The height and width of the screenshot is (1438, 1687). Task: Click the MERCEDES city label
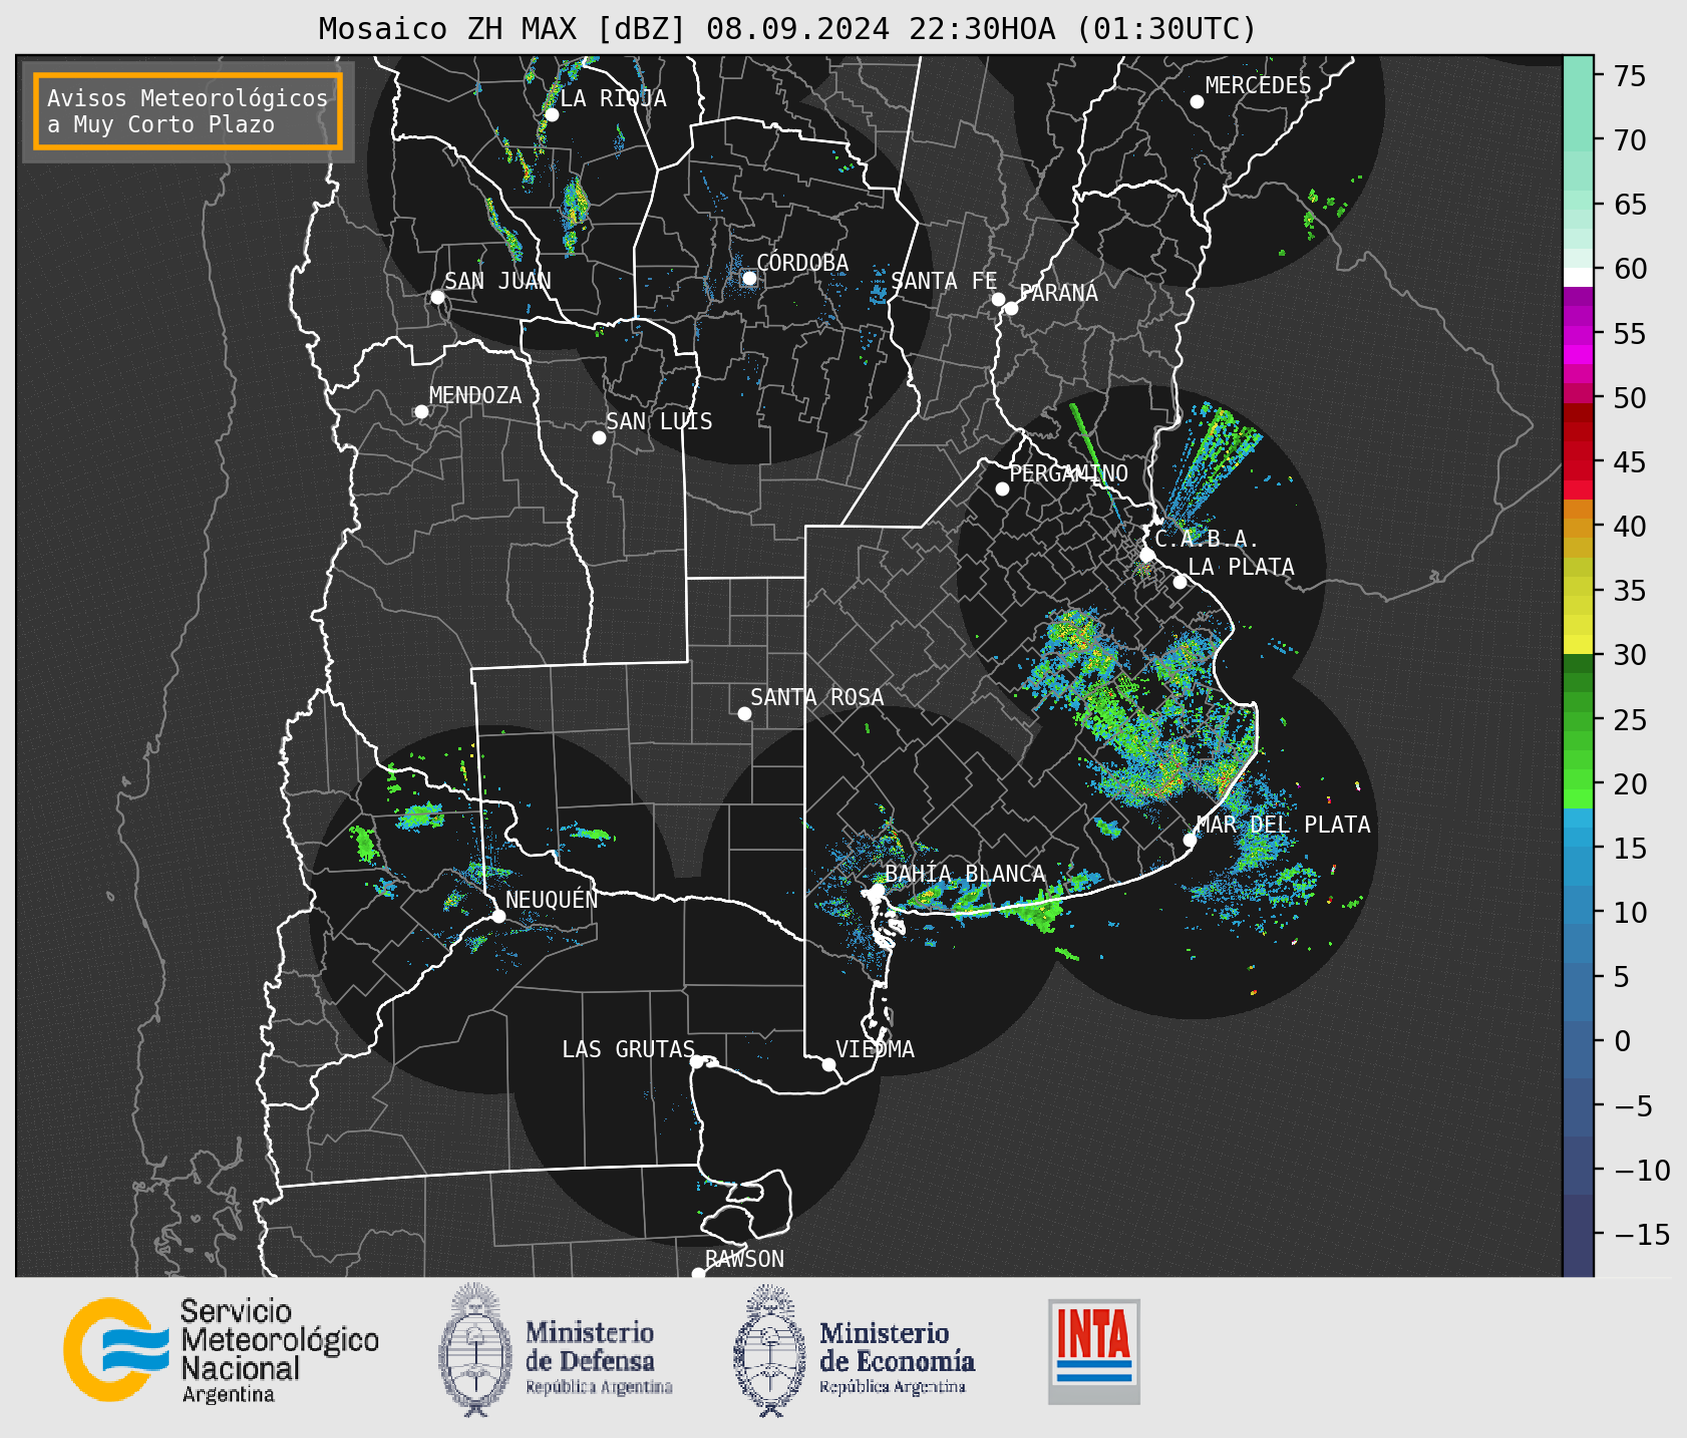(x=1258, y=86)
